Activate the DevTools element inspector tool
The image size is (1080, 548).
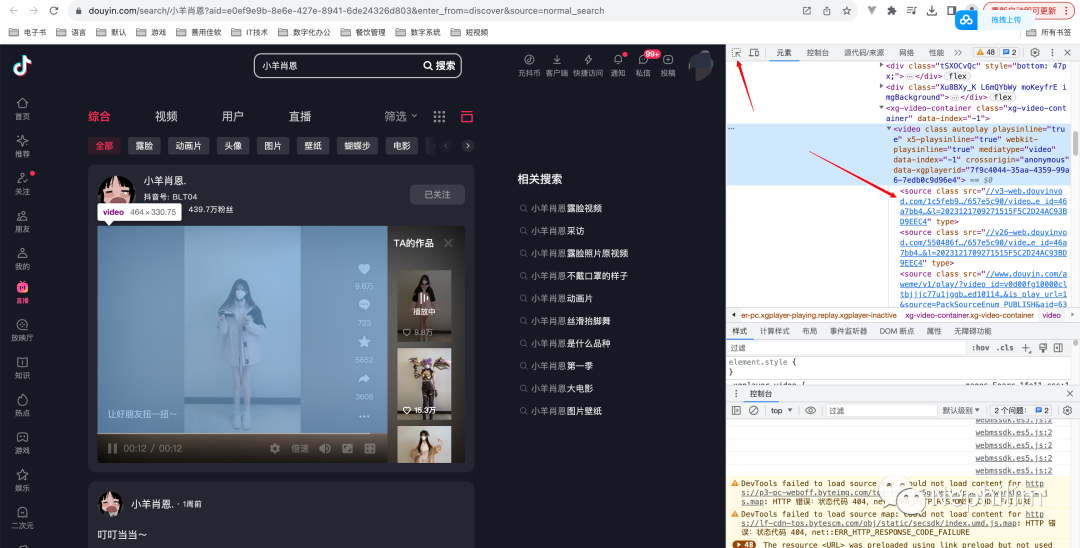tap(736, 52)
